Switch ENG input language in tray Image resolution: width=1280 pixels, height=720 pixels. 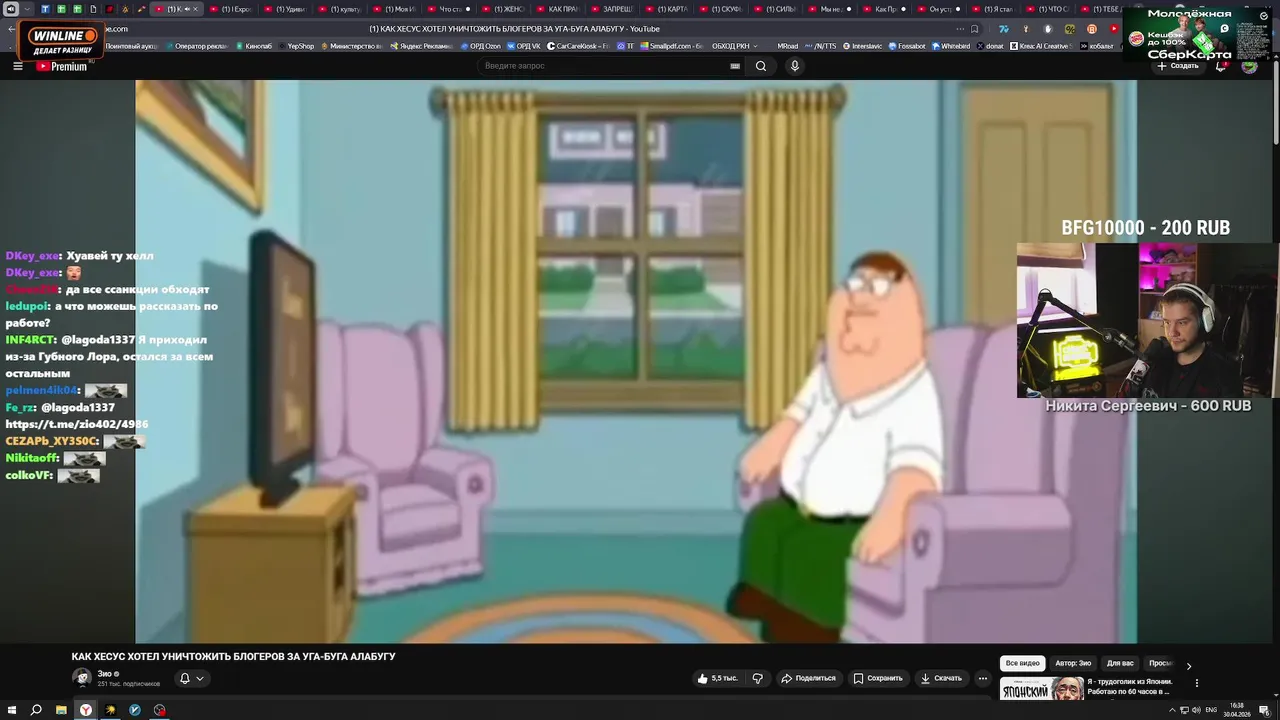1211,710
